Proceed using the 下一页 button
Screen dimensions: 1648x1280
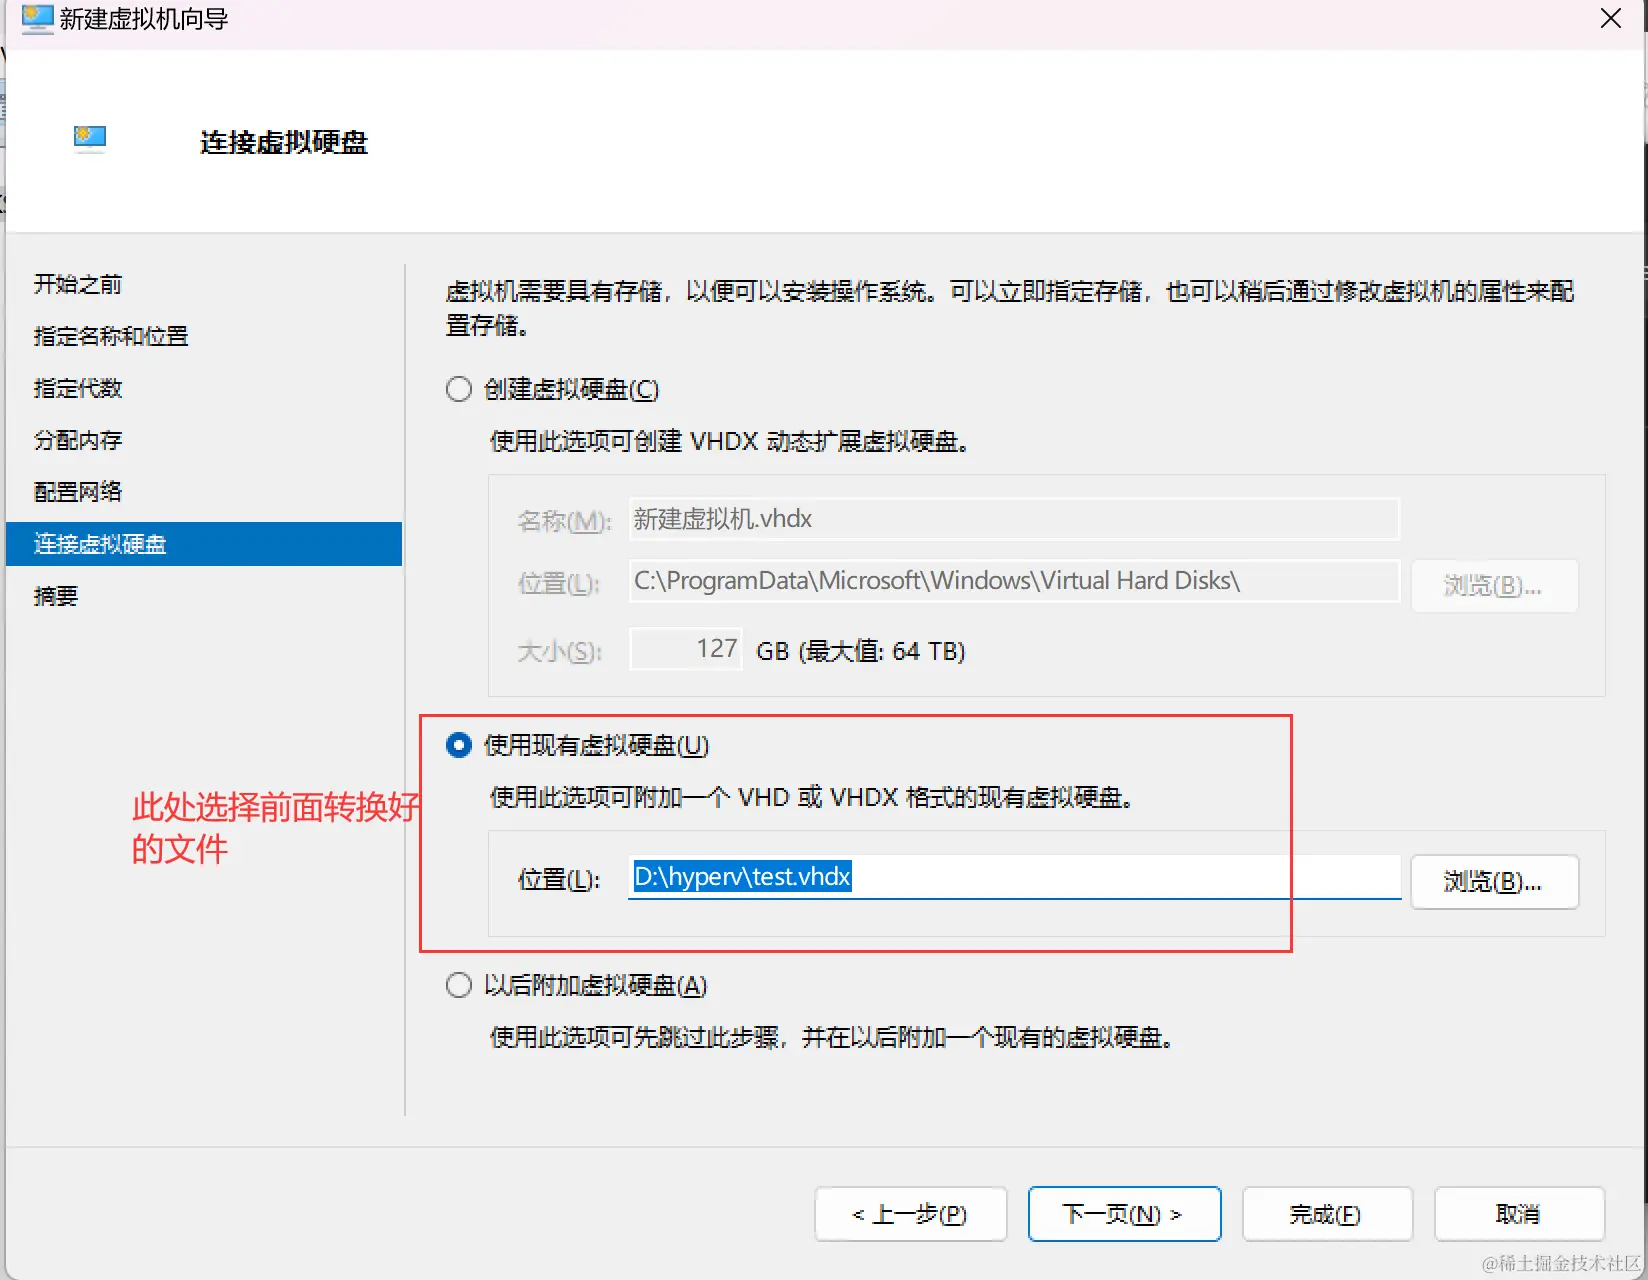coord(1124,1214)
